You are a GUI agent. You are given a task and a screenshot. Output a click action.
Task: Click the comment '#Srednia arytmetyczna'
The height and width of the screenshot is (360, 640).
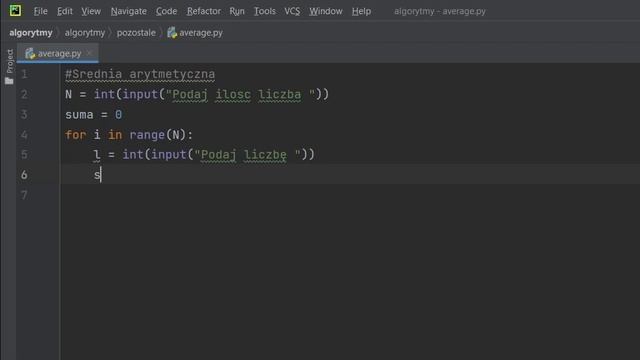pyautogui.click(x=140, y=74)
